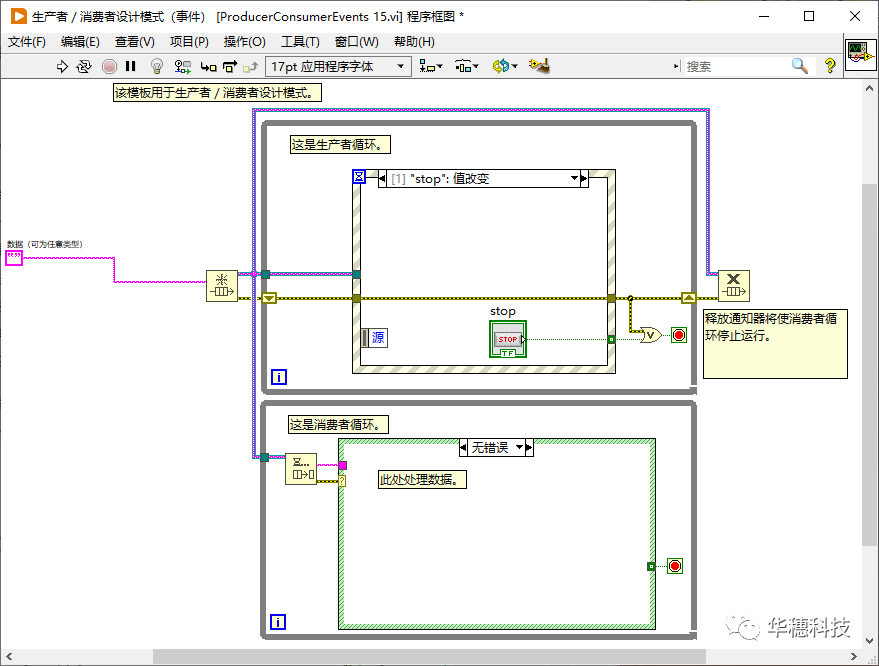The image size is (879, 666).
Task: Toggle the stop boolean button terminal
Action: coord(507,339)
